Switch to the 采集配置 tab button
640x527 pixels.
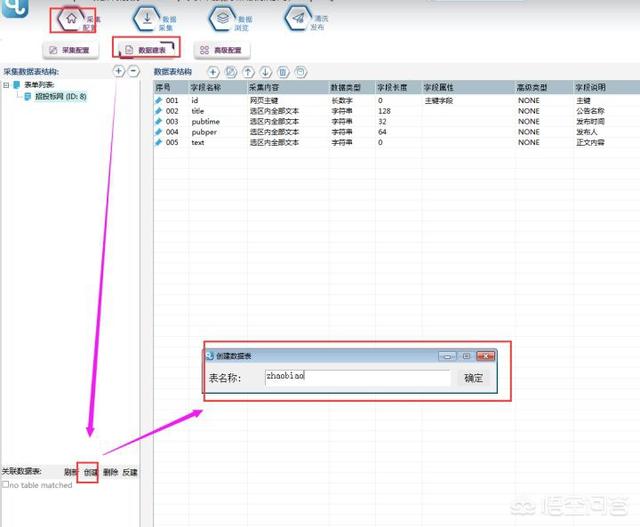[71, 50]
